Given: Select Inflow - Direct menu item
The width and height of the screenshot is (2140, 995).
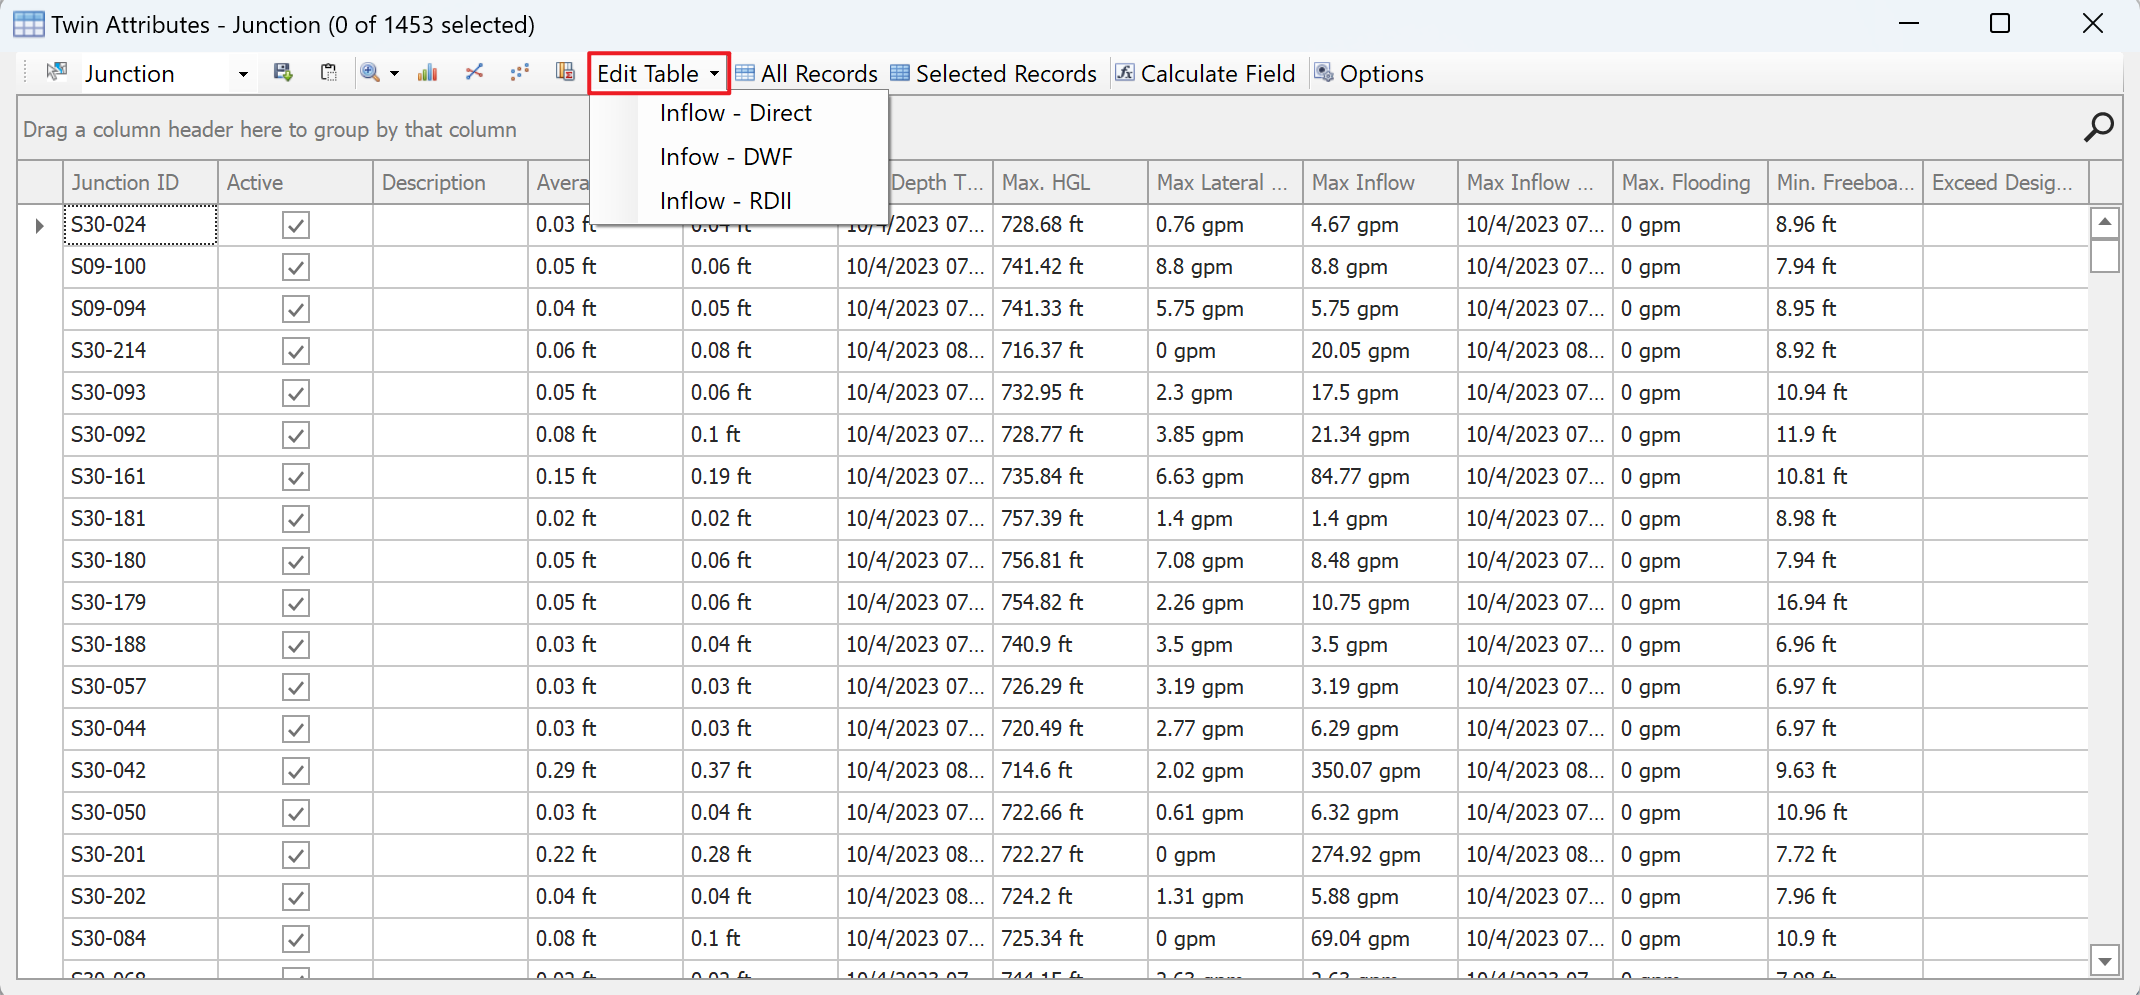Looking at the screenshot, I should tap(735, 113).
